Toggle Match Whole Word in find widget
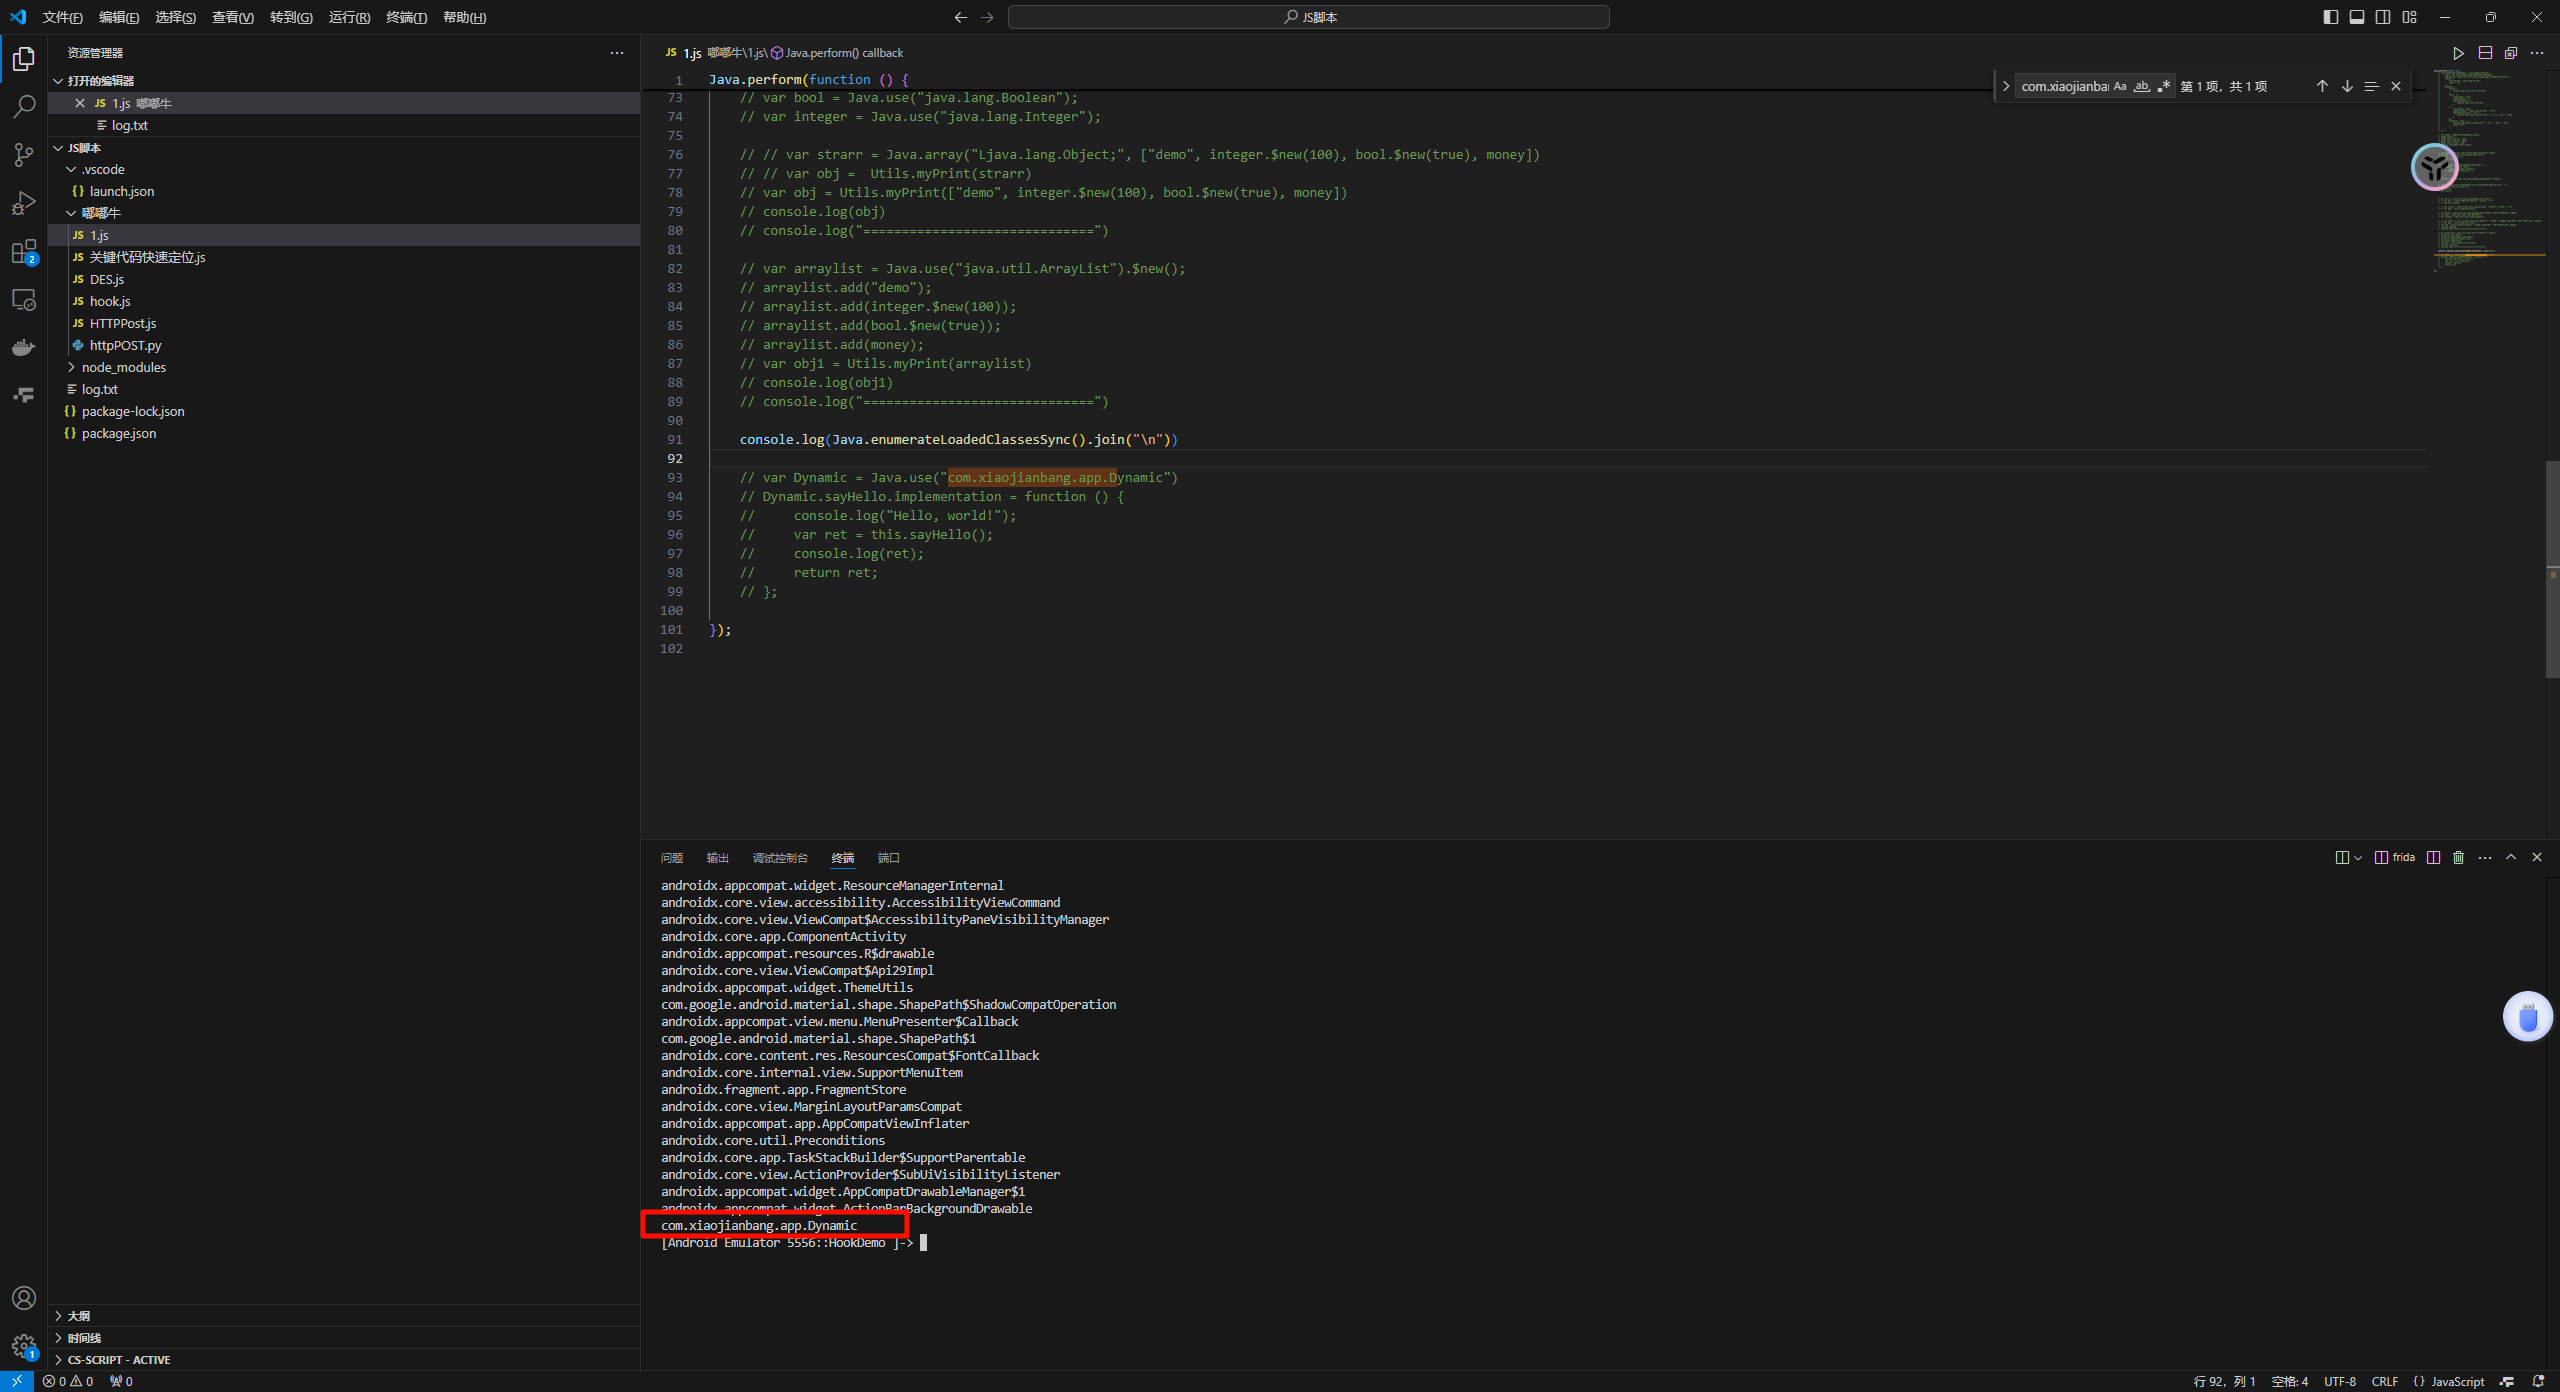This screenshot has width=2560, height=1392. tap(2141, 87)
